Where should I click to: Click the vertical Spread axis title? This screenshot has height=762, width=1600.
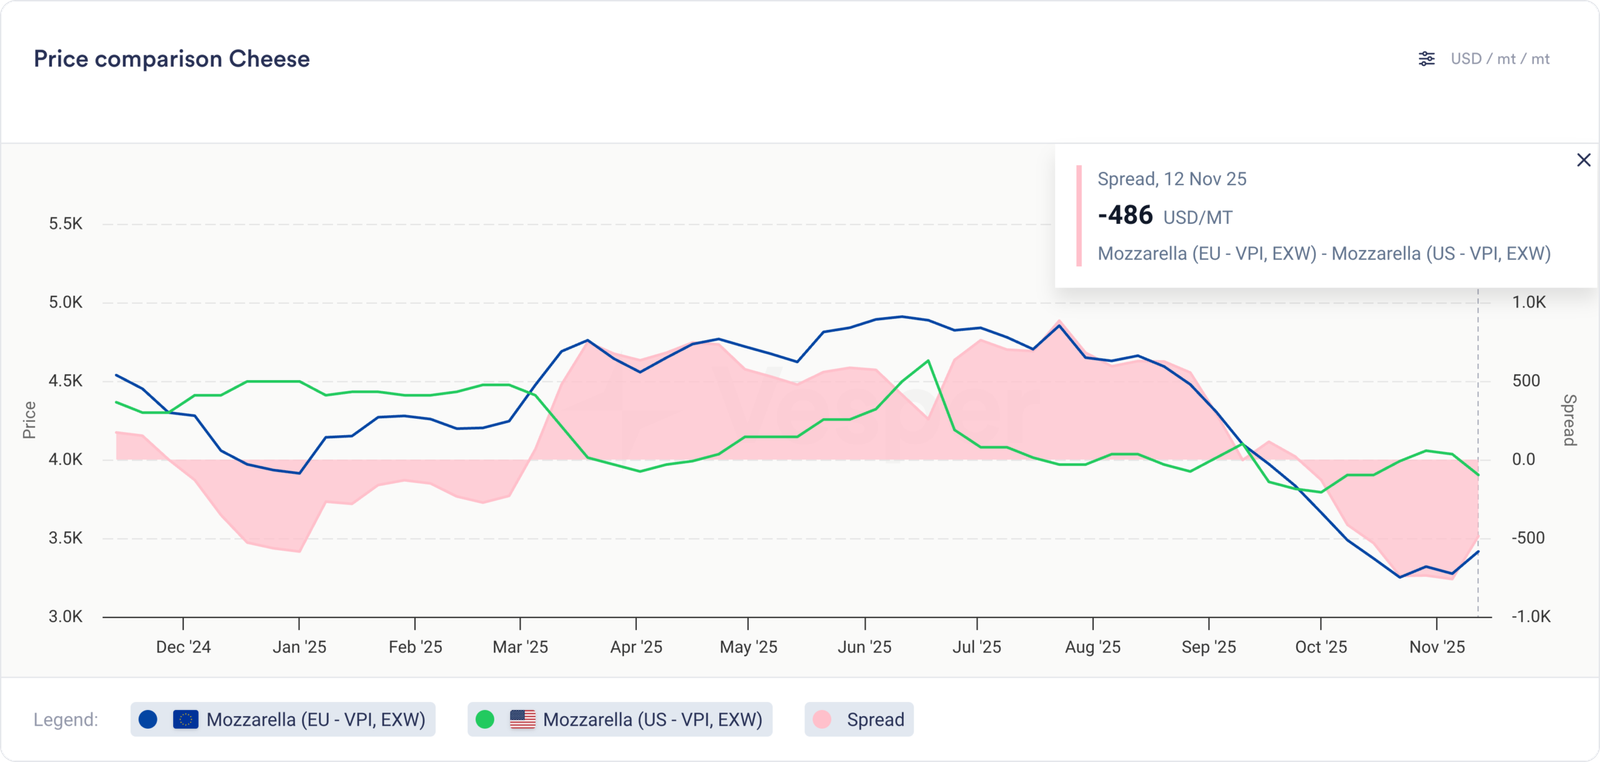(1569, 420)
